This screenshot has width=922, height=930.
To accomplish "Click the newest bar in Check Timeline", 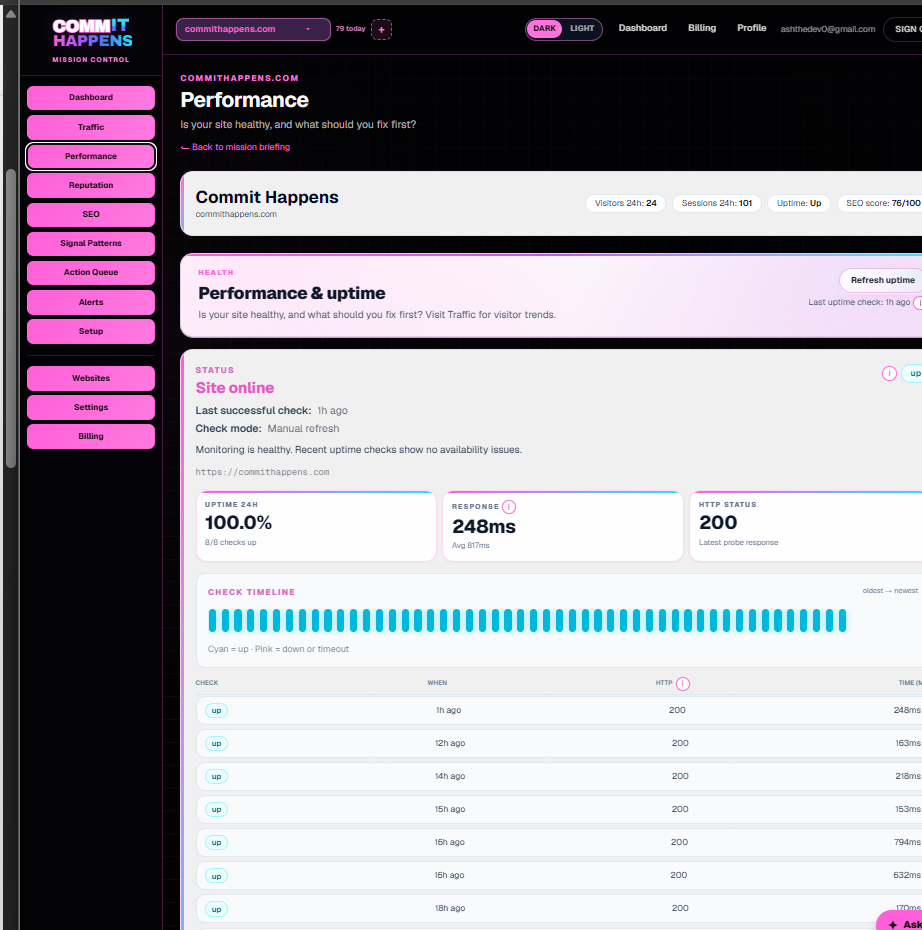I will point(843,620).
